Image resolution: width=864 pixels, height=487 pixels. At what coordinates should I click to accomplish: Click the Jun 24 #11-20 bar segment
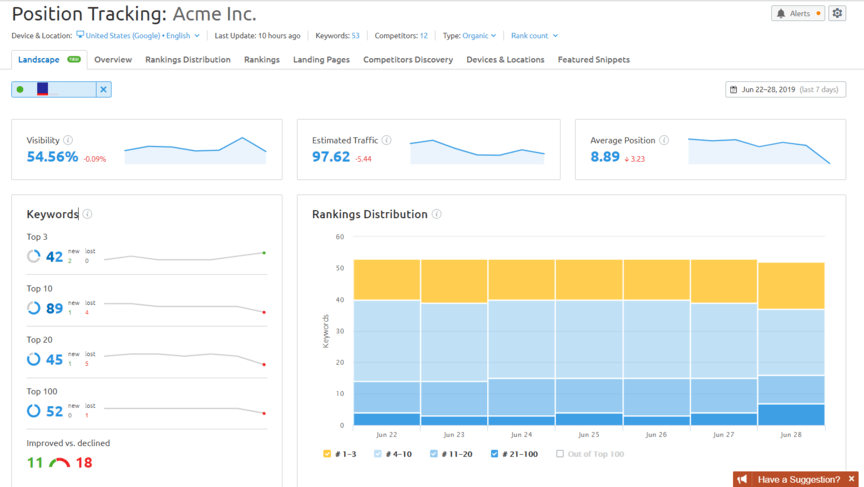coord(521,397)
